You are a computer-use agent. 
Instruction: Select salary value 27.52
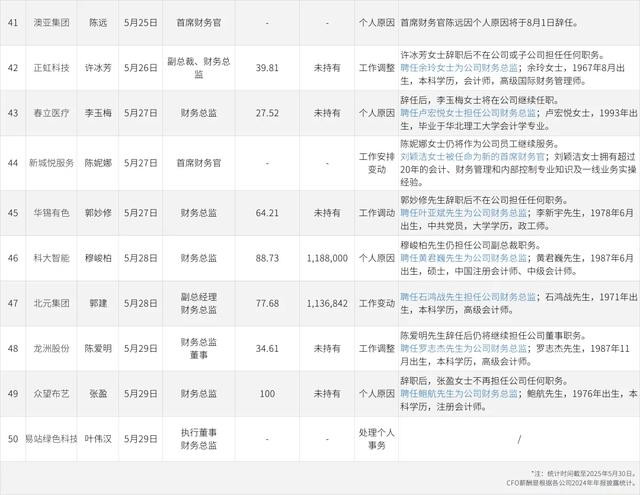pyautogui.click(x=267, y=113)
